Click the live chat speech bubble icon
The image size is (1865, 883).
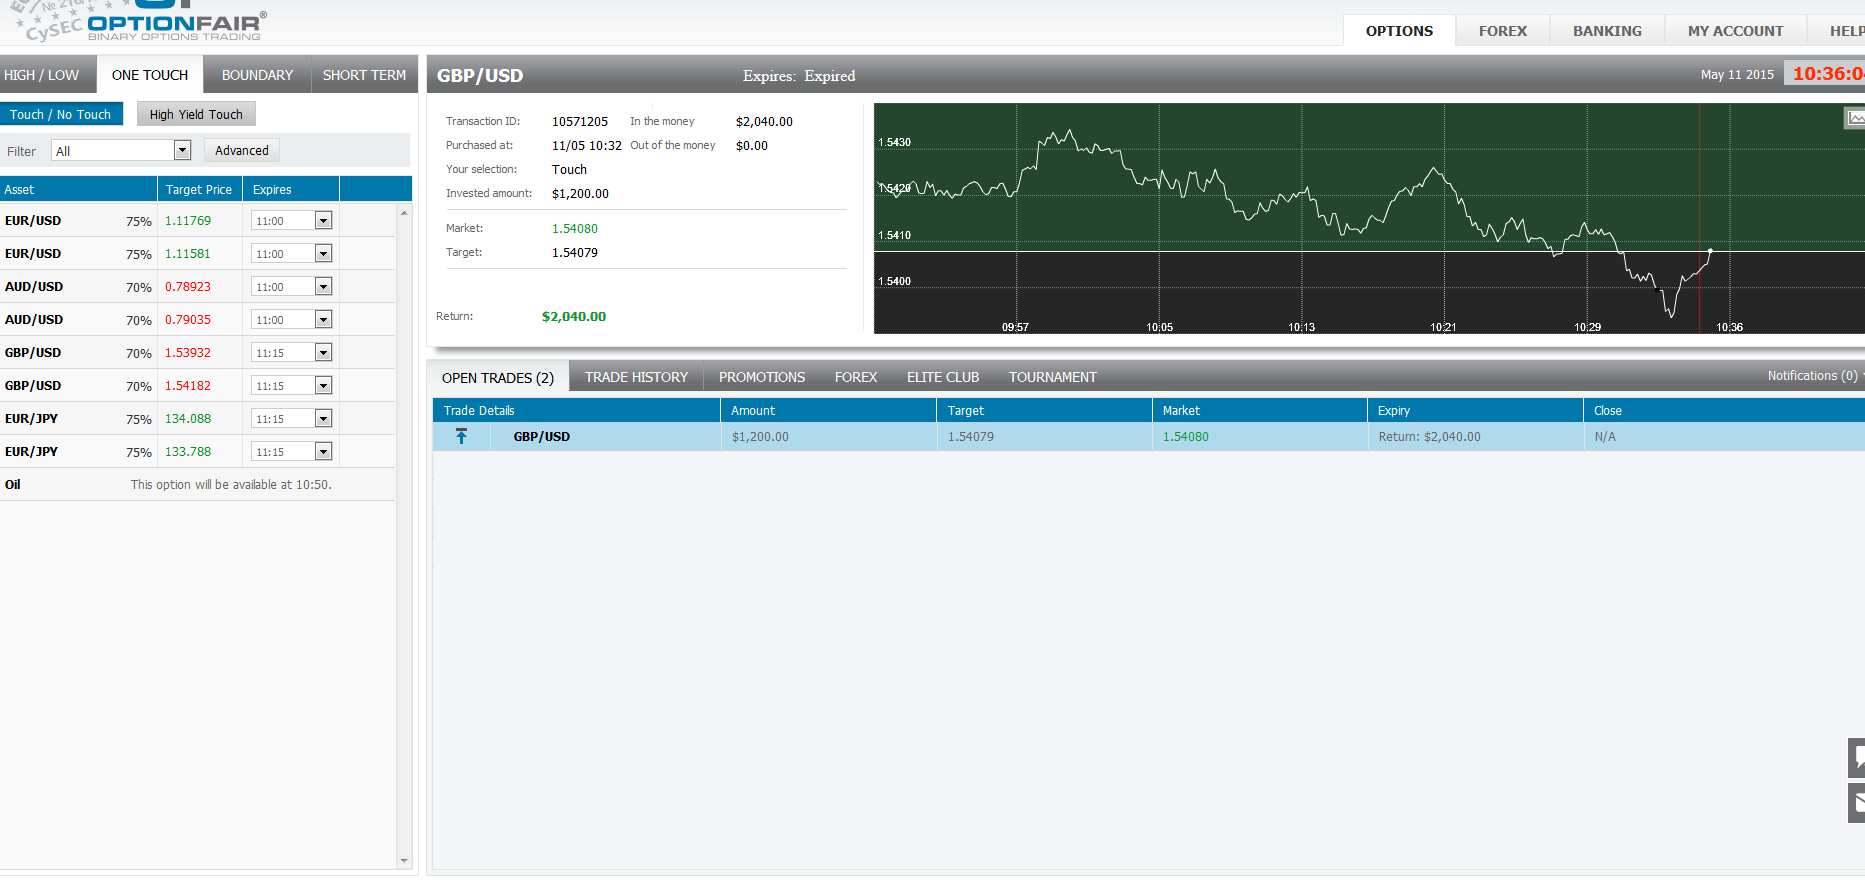1856,758
